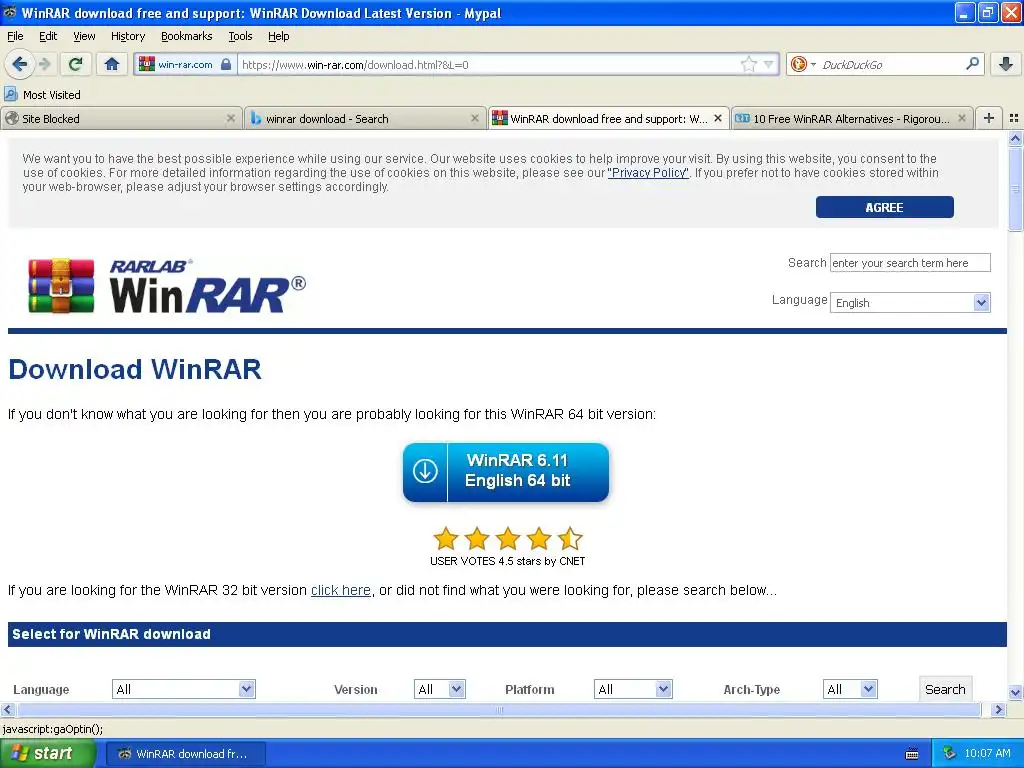Open the History menu

tap(128, 36)
